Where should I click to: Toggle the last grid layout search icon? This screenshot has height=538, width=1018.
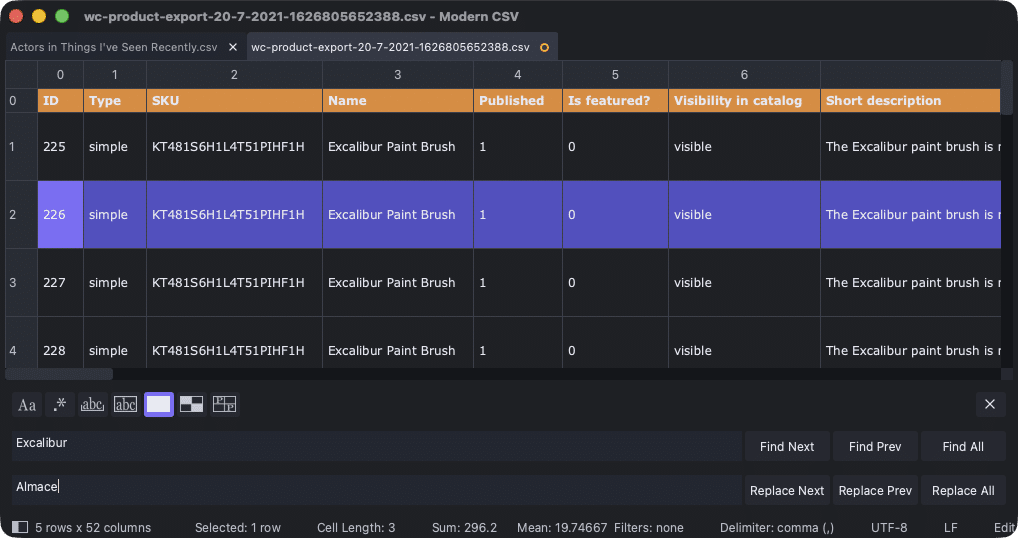coord(225,405)
